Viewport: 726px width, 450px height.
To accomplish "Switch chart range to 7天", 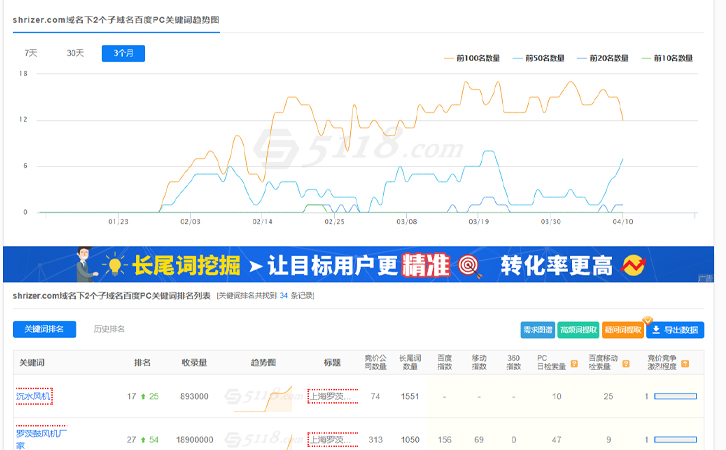I will [31, 53].
